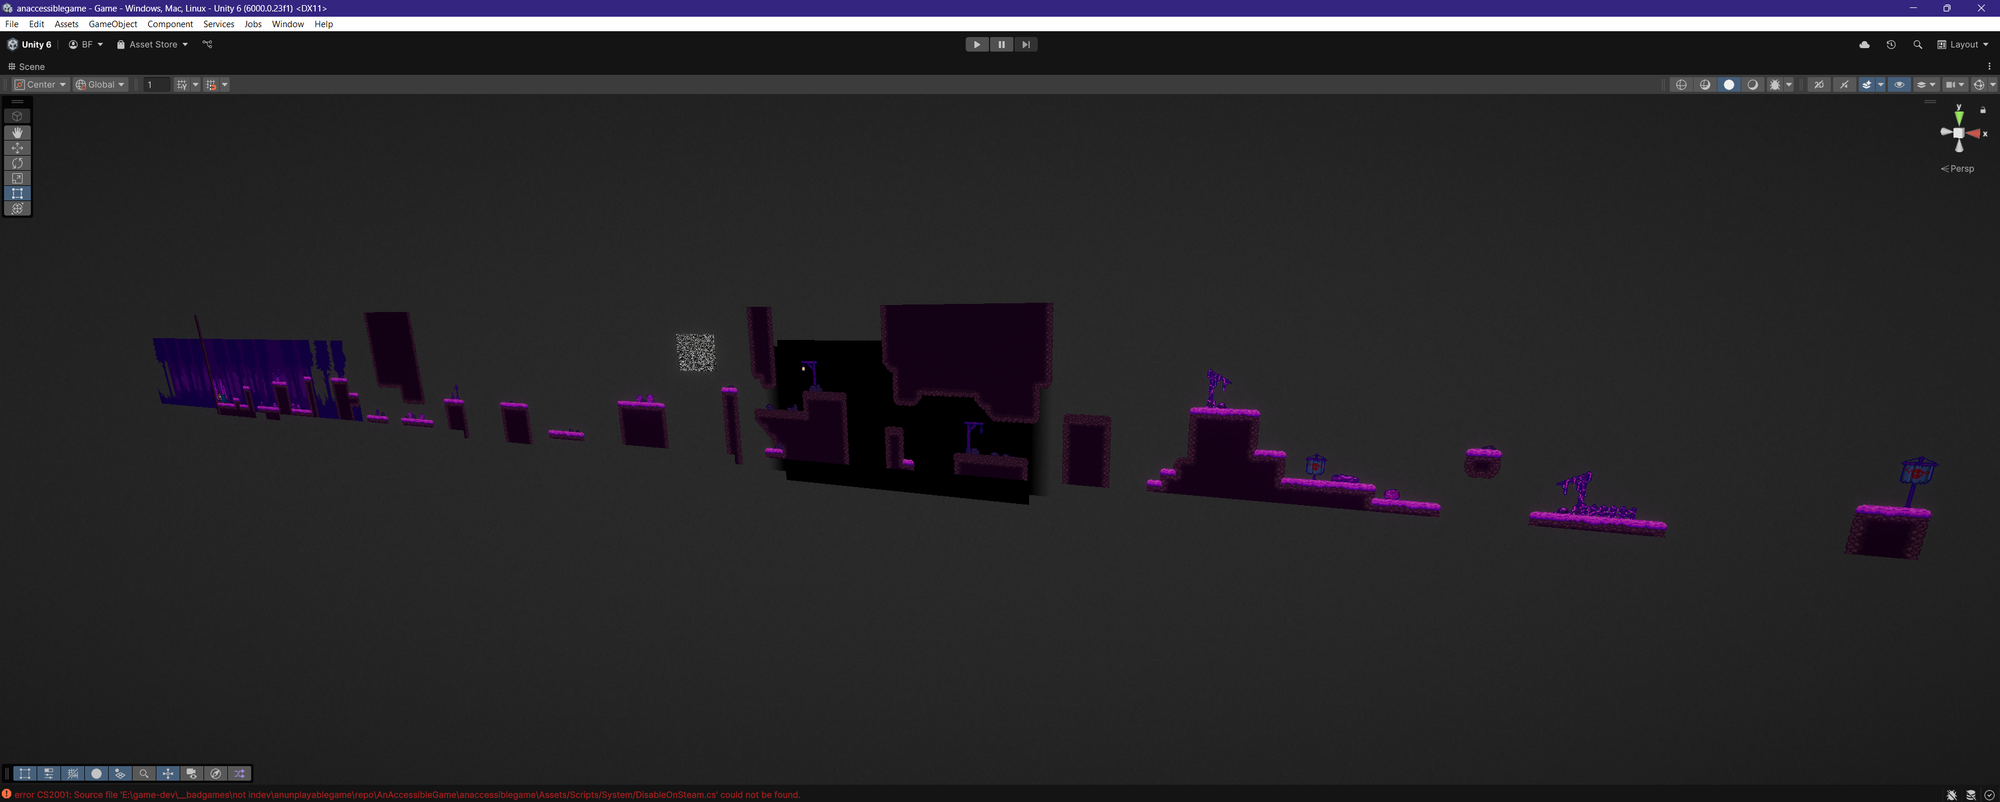Click bottom overlay compass orientation icon
Screen dimensions: 2000x802
coord(216,773)
